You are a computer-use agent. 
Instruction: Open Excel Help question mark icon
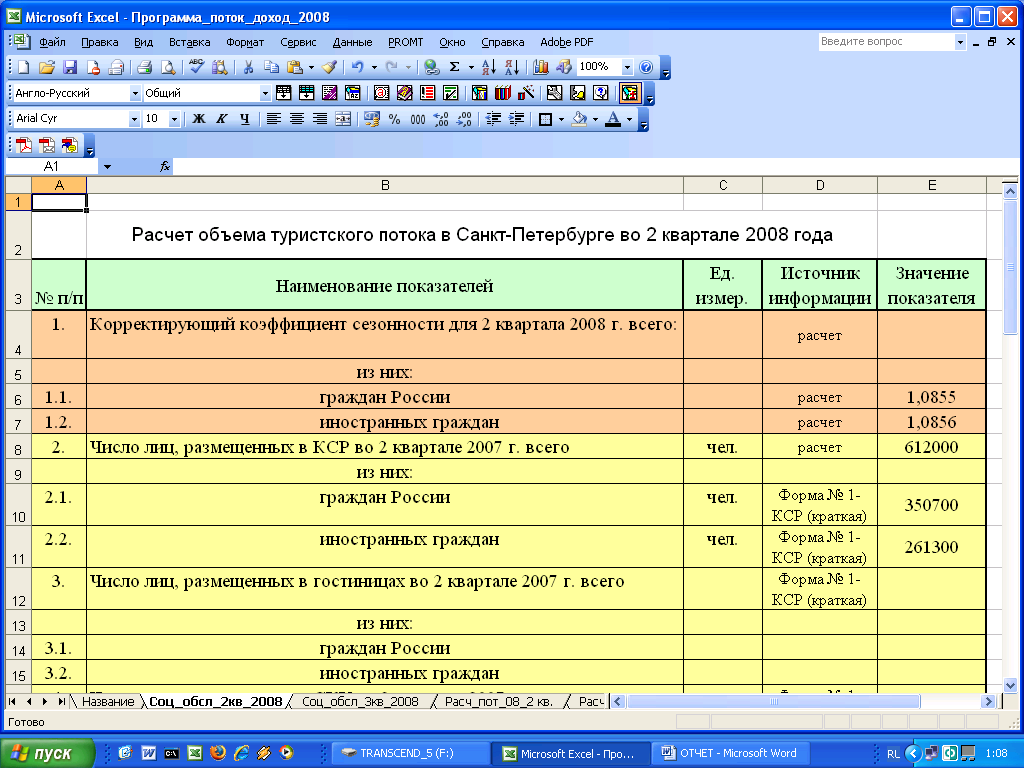(646, 67)
